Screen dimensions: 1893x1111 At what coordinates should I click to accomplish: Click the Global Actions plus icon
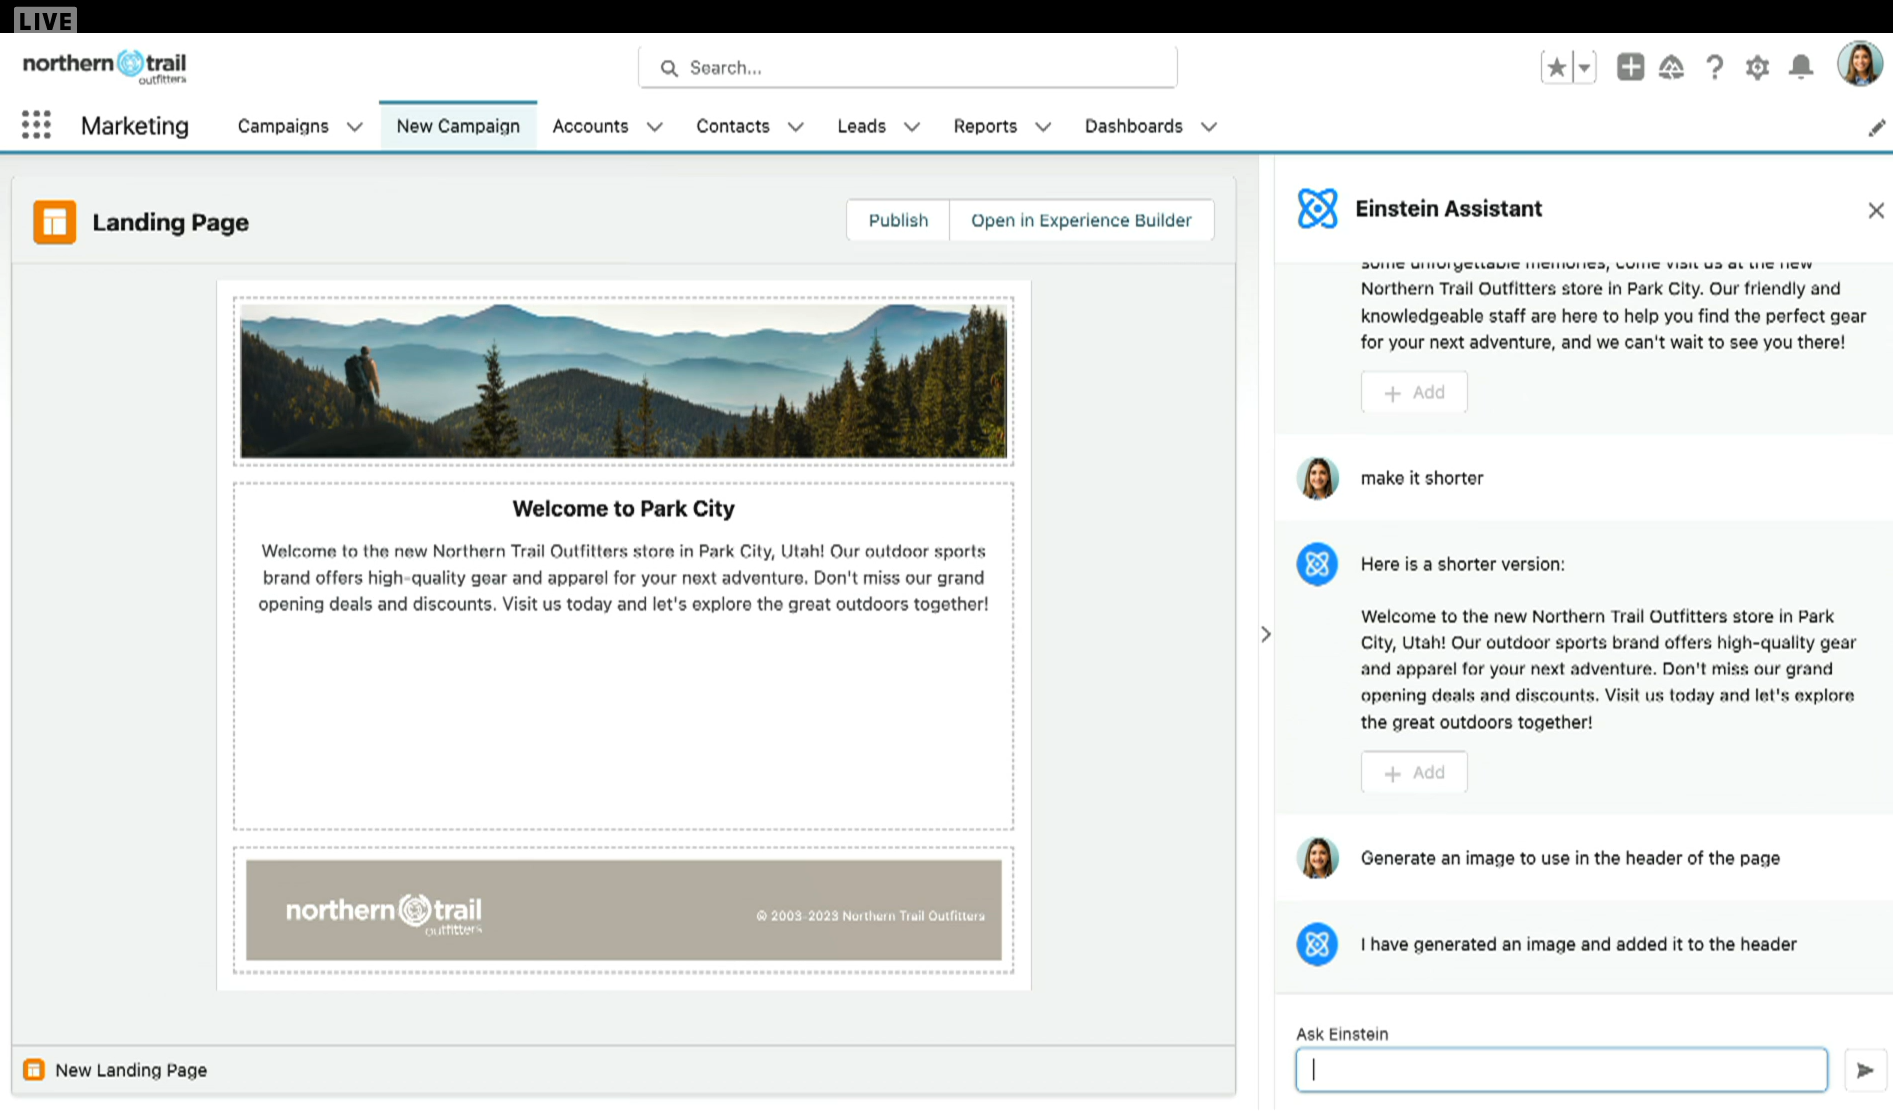point(1630,67)
